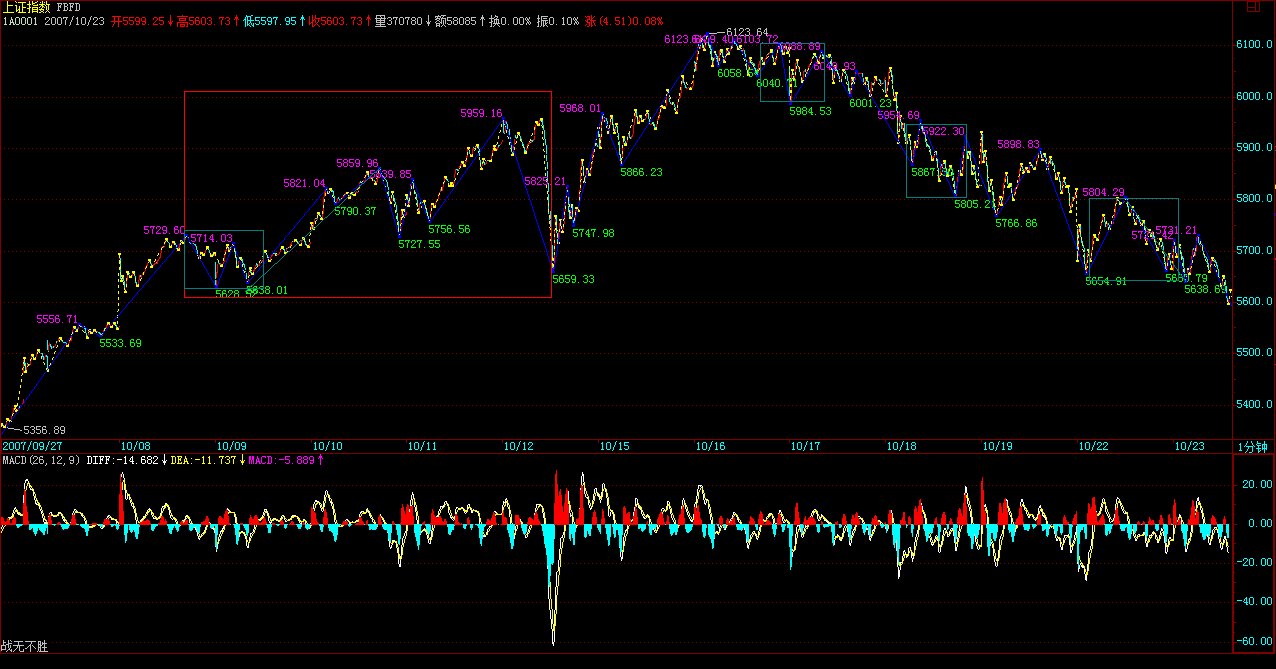1276x669 pixels.
Task: Click the window layout icon at top right
Action: [1251, 7]
